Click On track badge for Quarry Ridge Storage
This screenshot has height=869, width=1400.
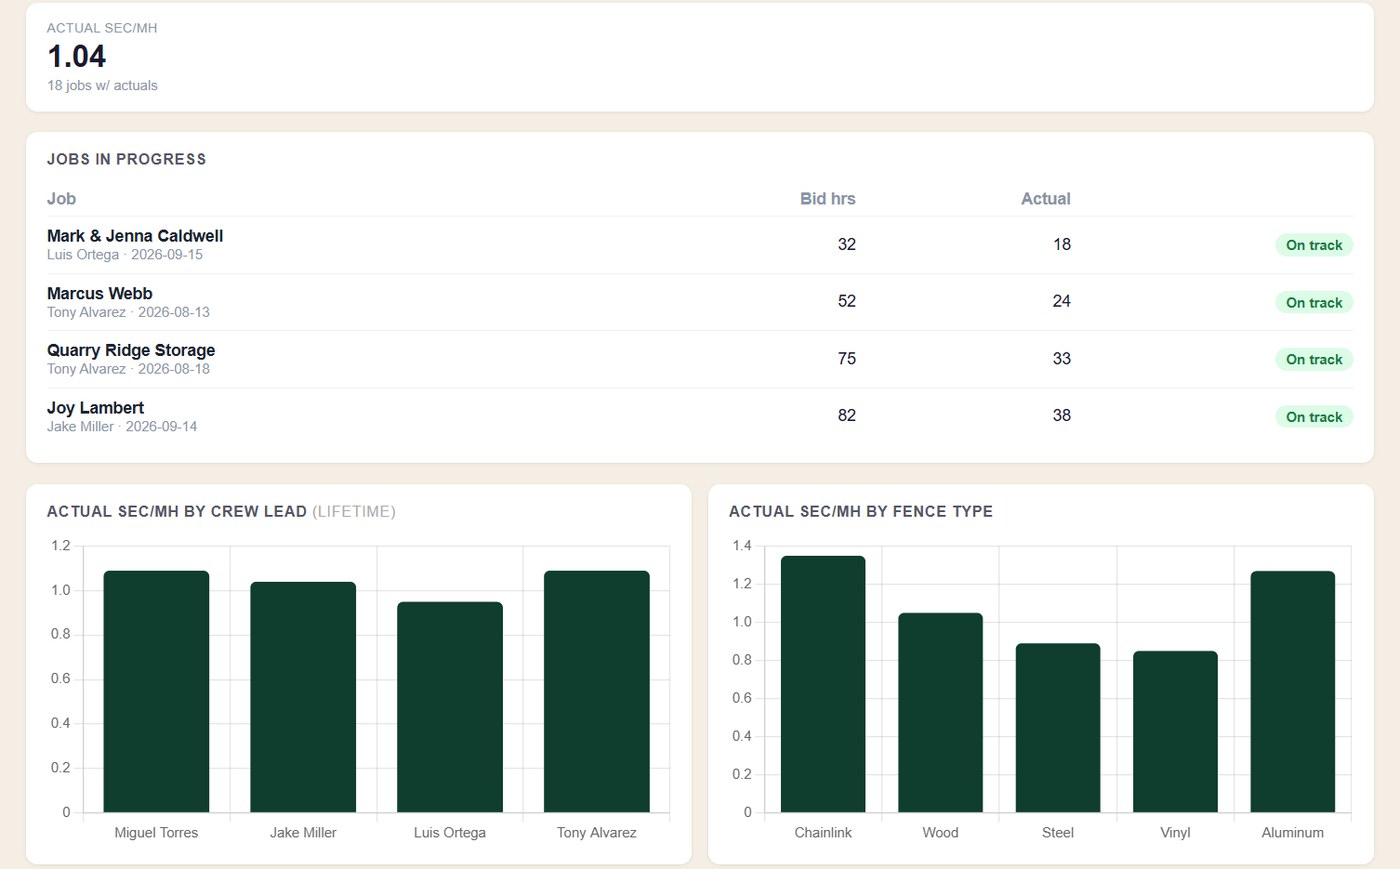pyautogui.click(x=1314, y=359)
